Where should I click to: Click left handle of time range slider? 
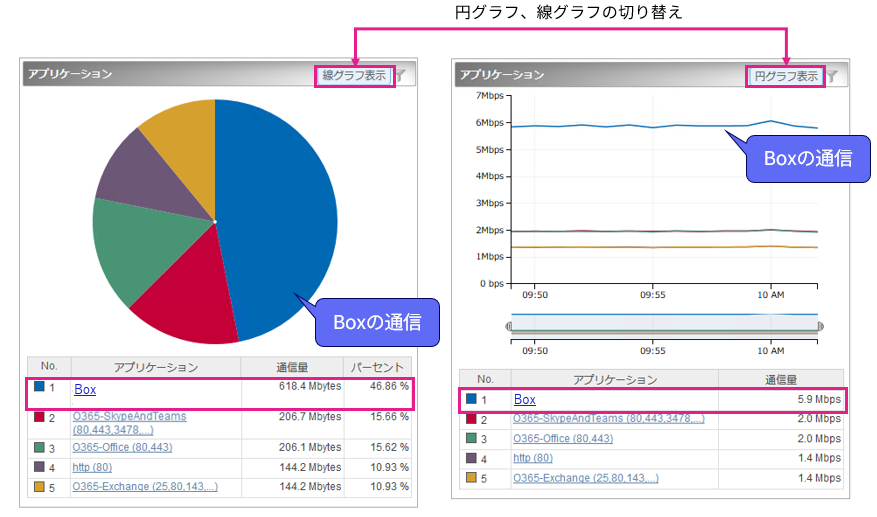coord(509,326)
